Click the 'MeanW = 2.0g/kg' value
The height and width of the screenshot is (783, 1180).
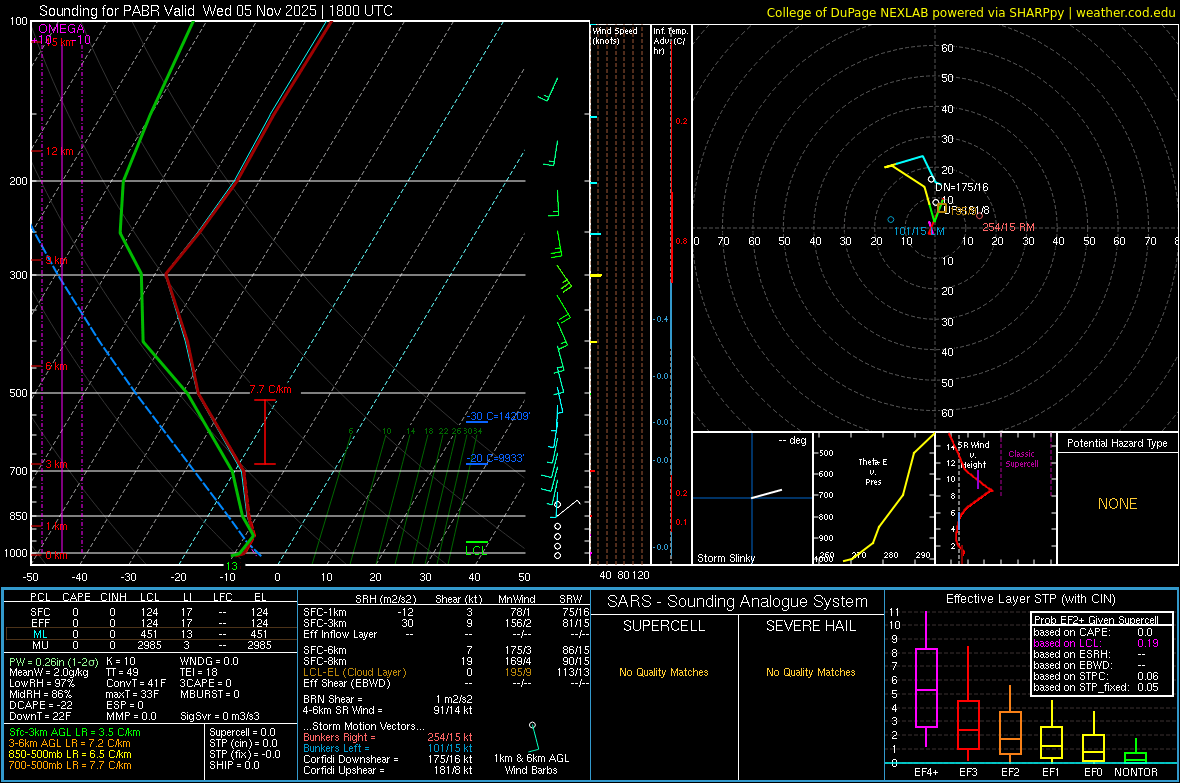(48, 672)
